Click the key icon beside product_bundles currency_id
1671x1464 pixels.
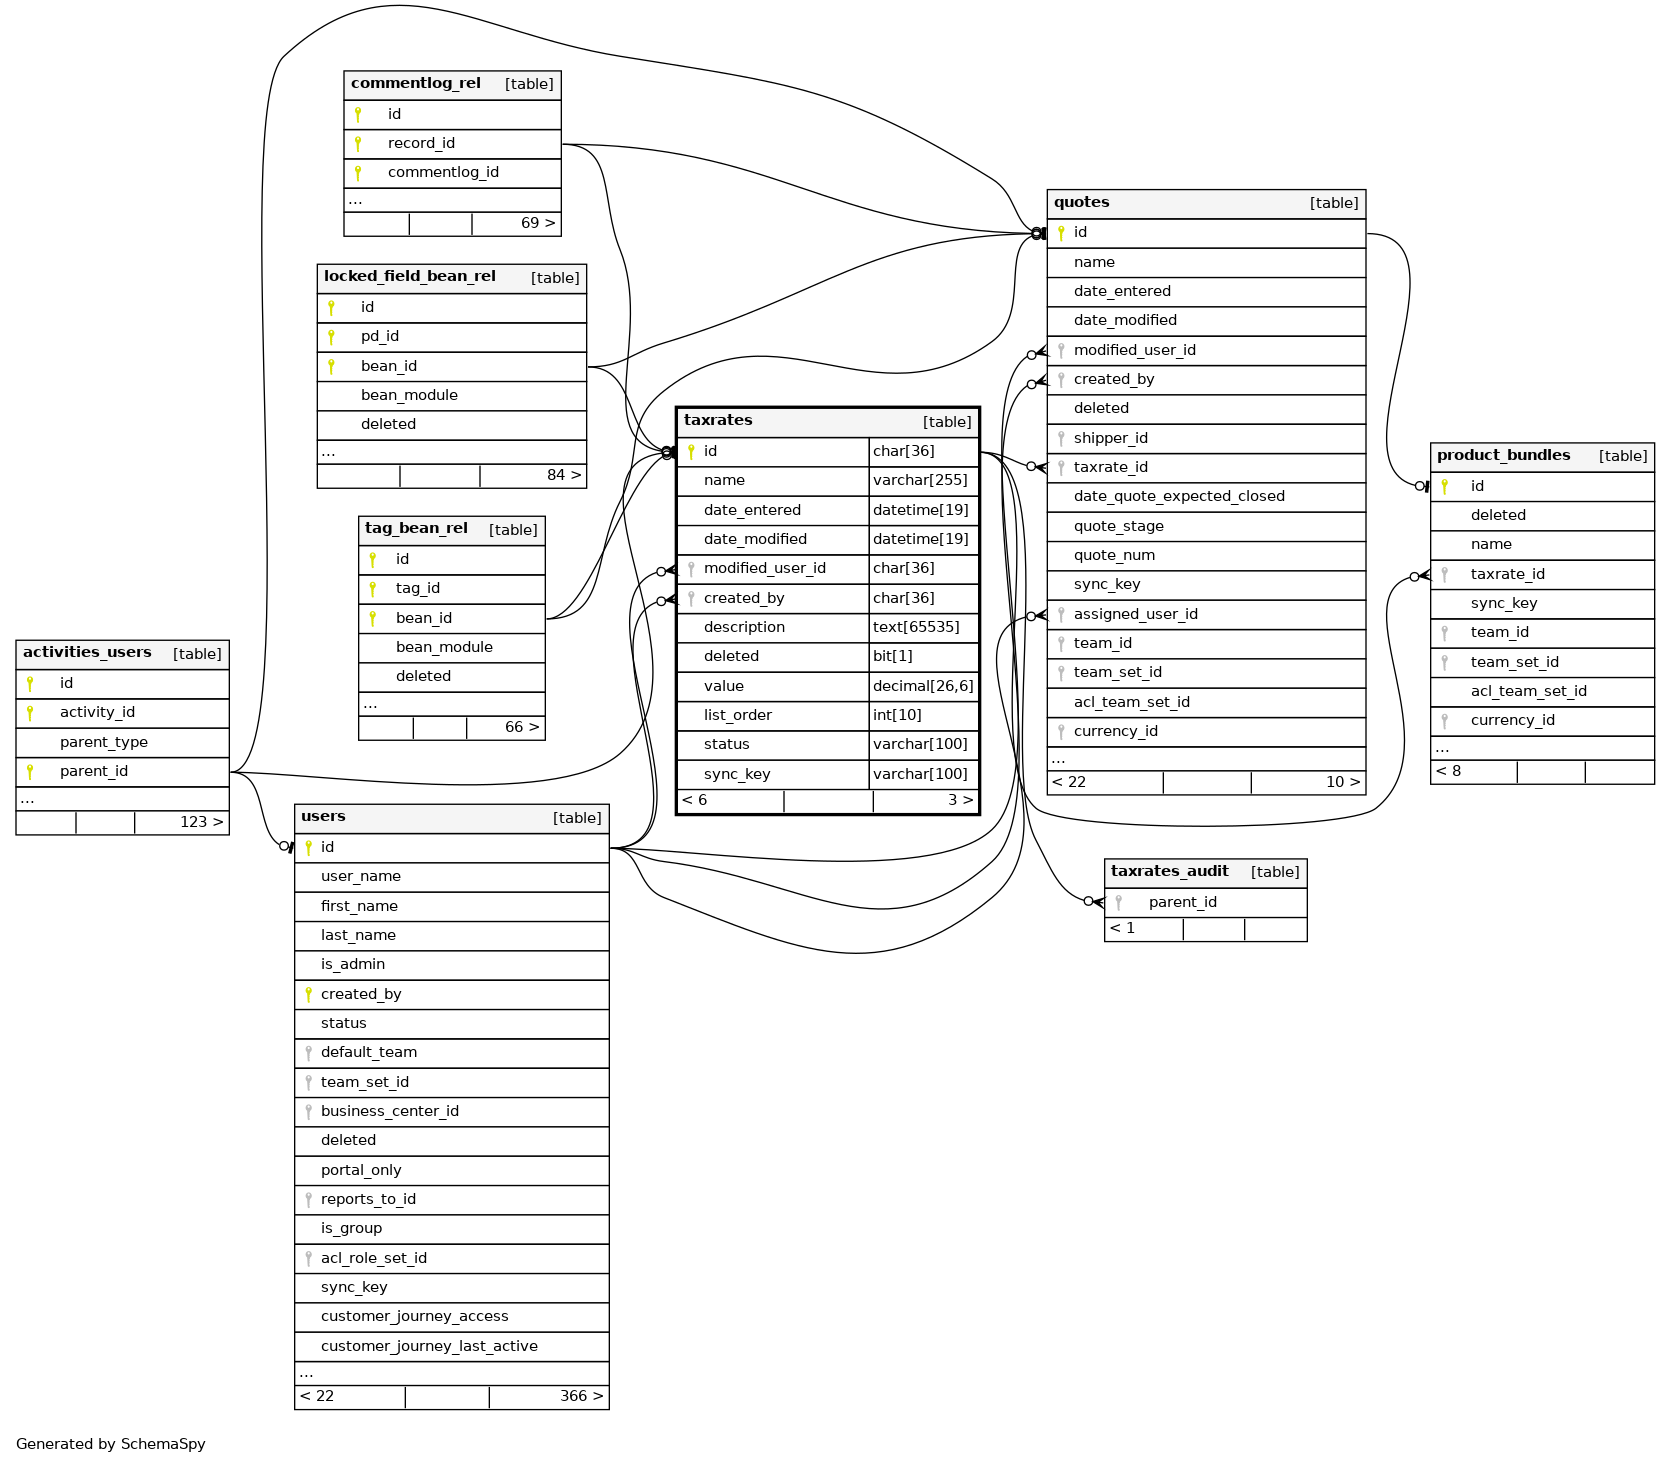1444,720
